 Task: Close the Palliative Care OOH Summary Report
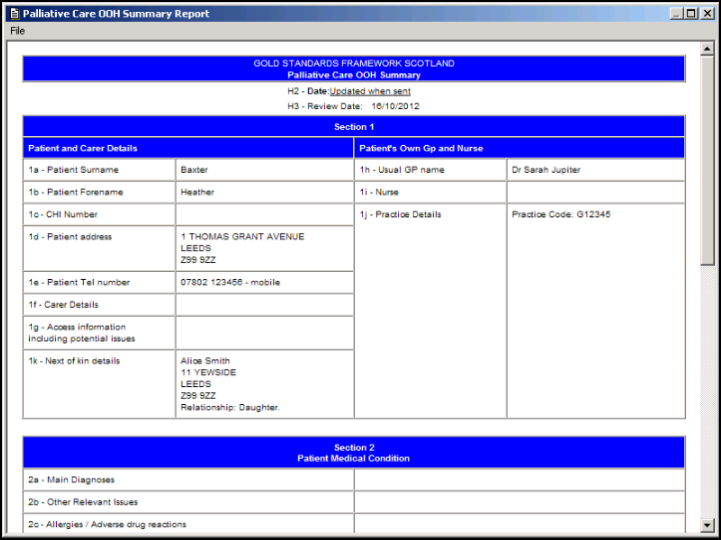tap(707, 13)
